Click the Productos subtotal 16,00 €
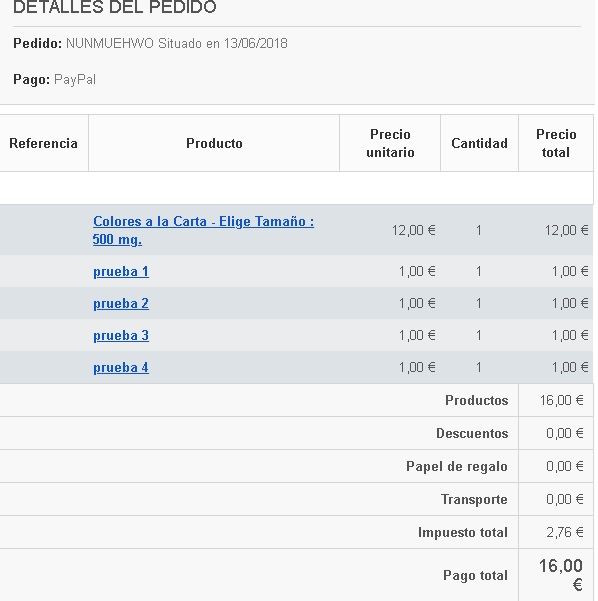 point(562,401)
